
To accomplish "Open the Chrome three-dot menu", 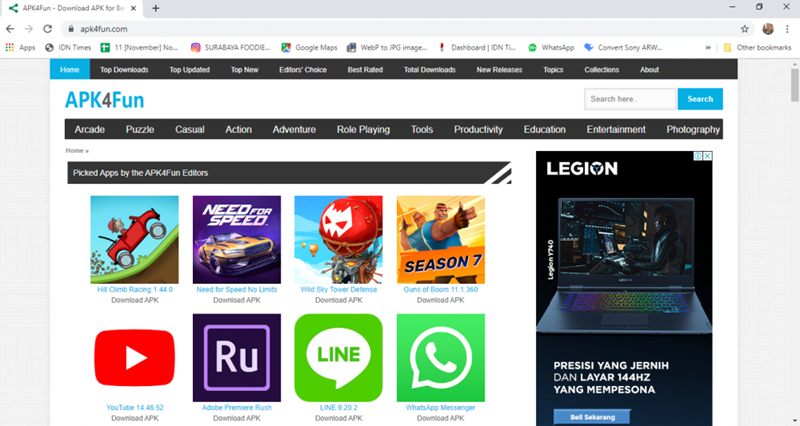I will tap(788, 29).
